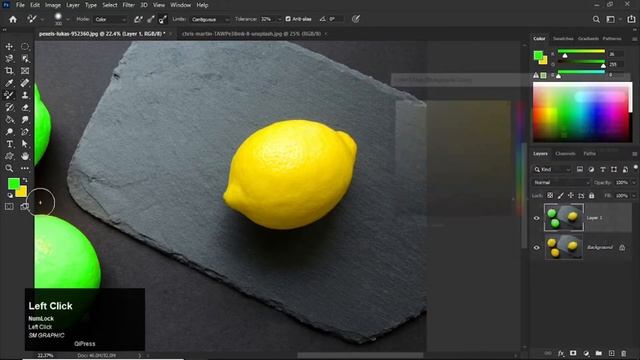This screenshot has height=360, width=640.
Task: Toggle lock image pixels brush icon
Action: [x=560, y=196]
